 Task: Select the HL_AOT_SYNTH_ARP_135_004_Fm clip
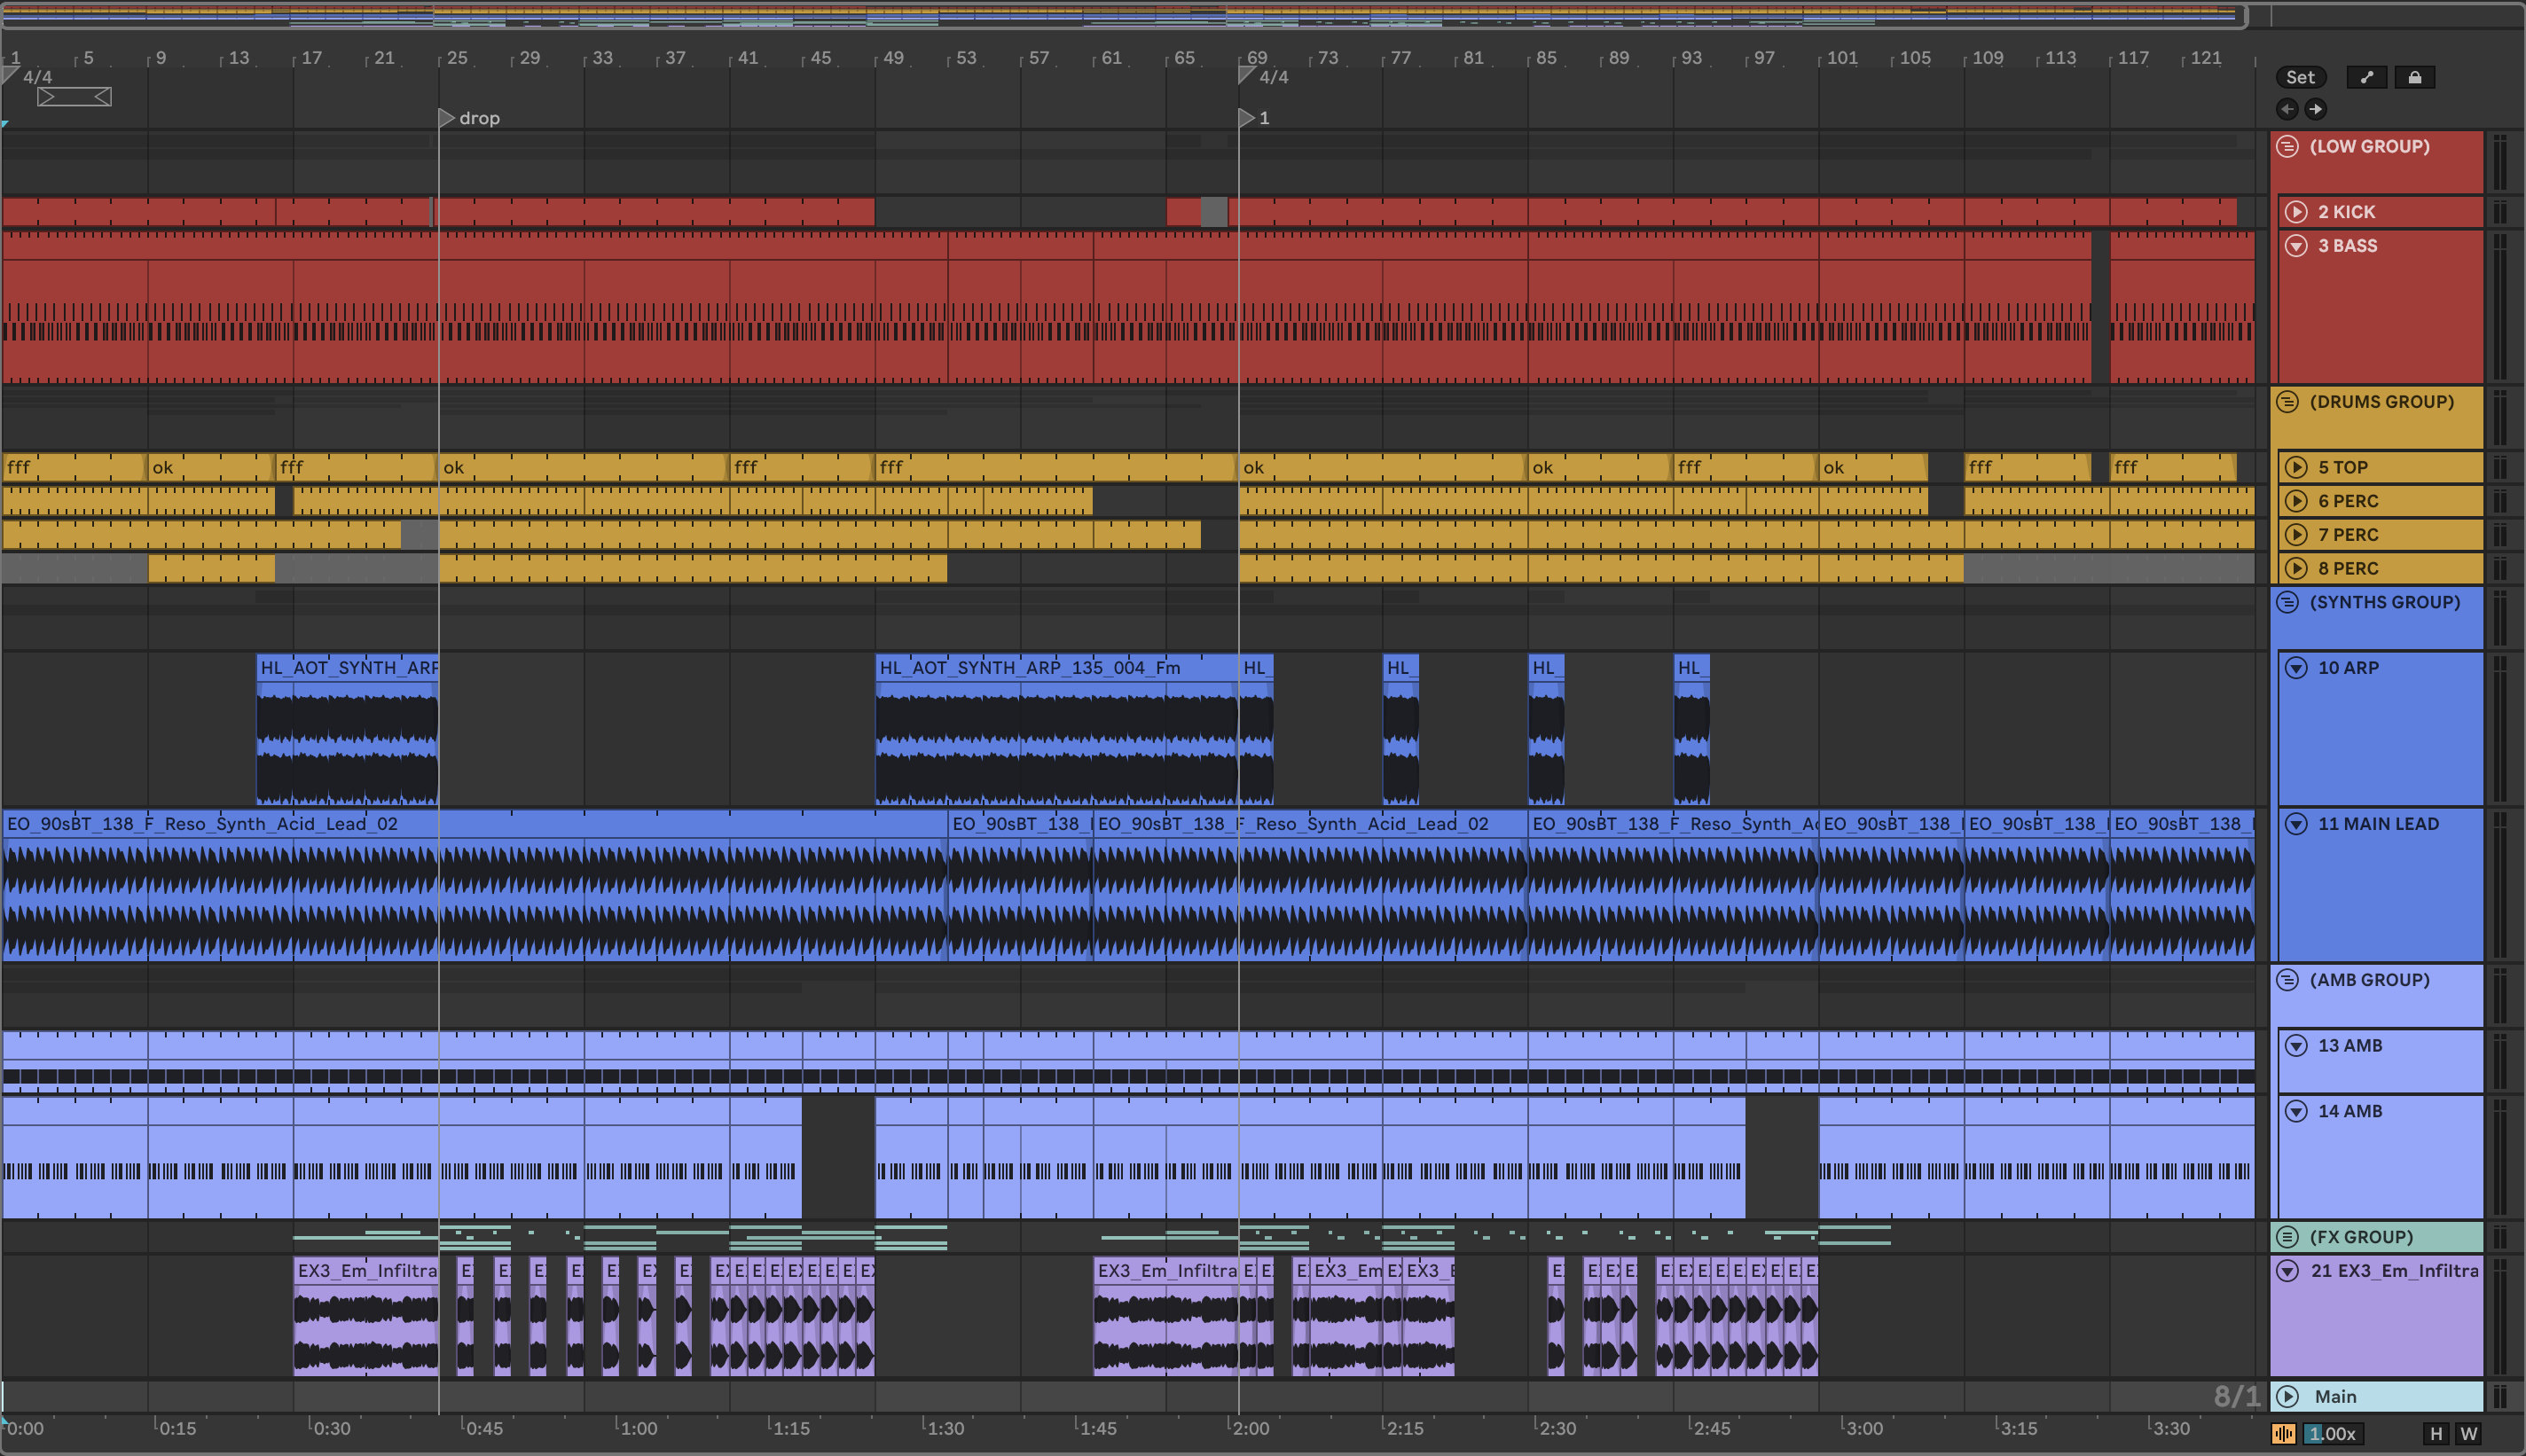pos(1030,667)
